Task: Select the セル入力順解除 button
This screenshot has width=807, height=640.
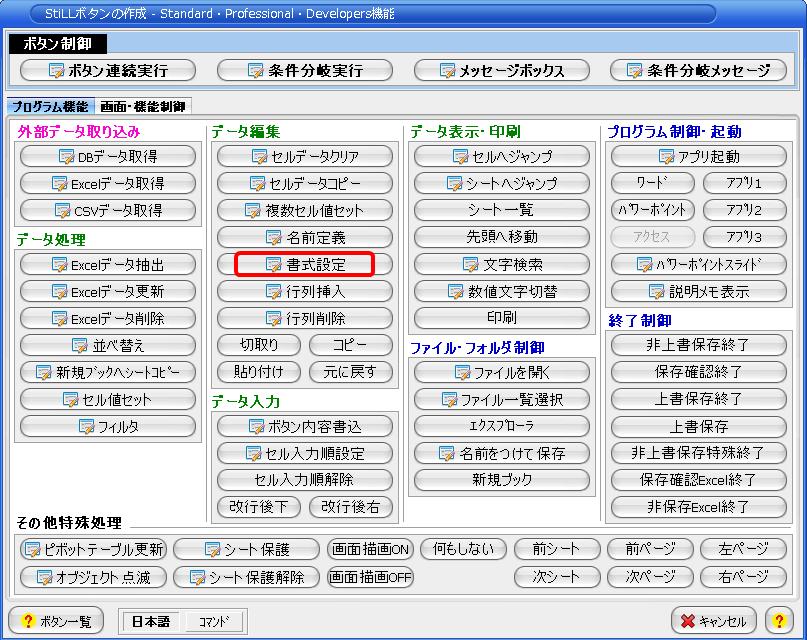Action: click(305, 480)
